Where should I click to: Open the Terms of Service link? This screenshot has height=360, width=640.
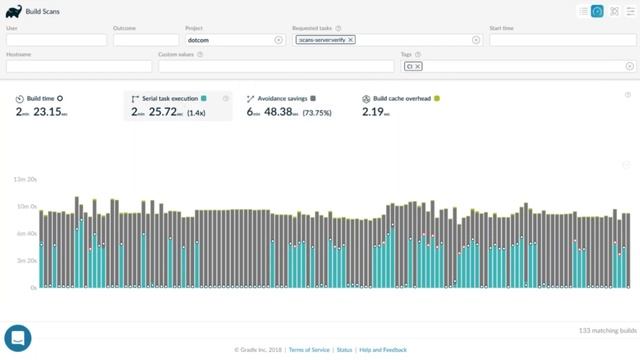[x=309, y=350]
